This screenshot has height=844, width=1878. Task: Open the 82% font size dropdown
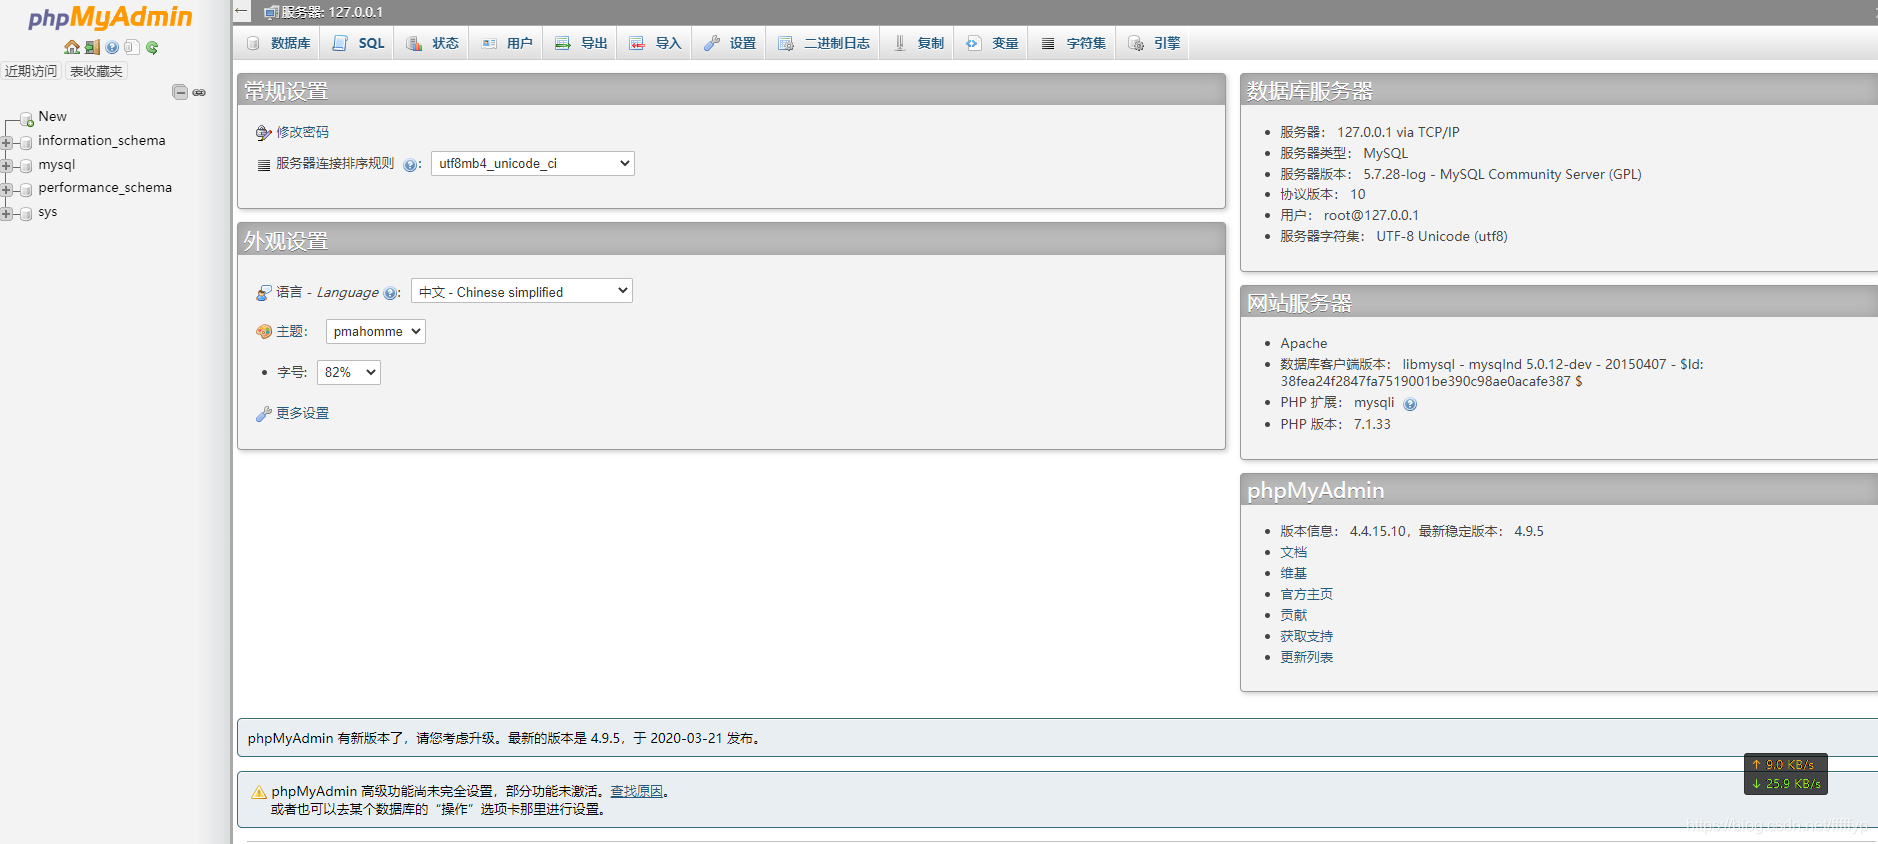(x=349, y=372)
